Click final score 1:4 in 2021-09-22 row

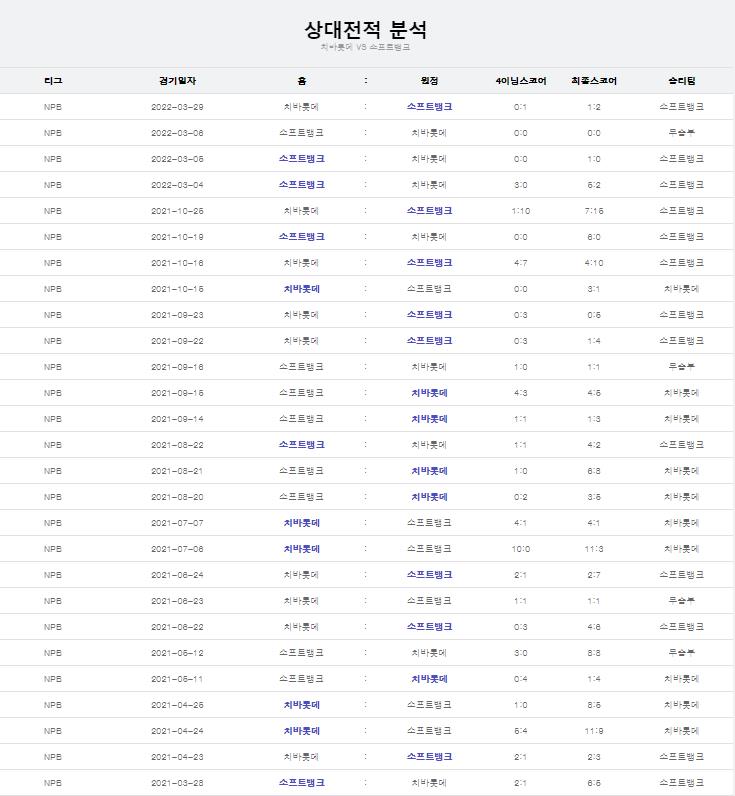pos(594,341)
